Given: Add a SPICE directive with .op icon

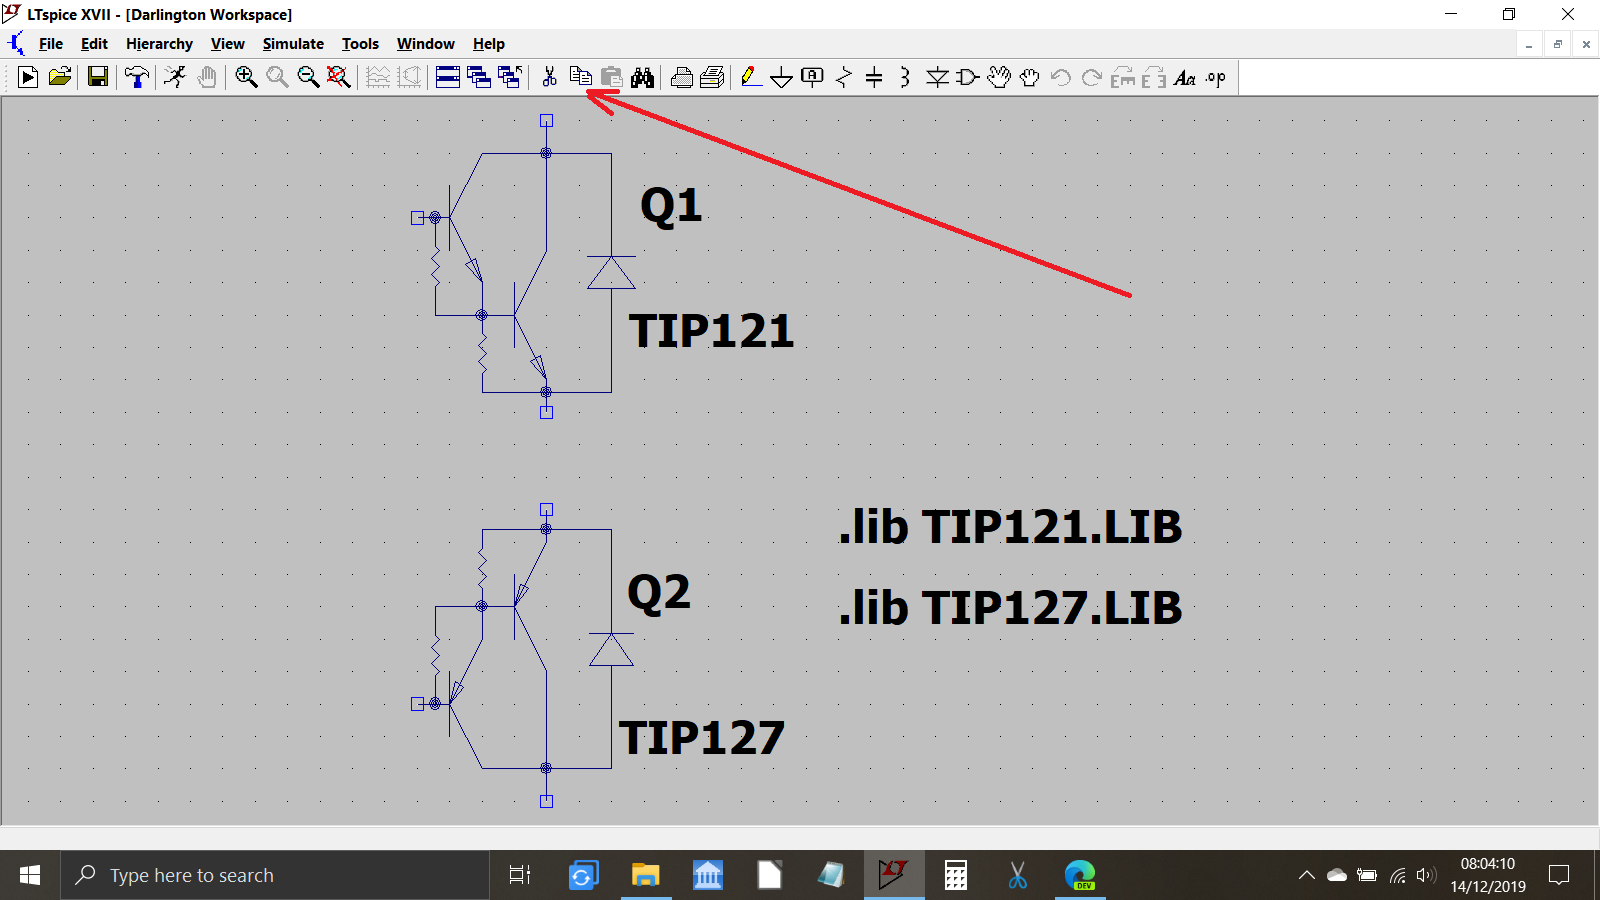Looking at the screenshot, I should tap(1216, 77).
